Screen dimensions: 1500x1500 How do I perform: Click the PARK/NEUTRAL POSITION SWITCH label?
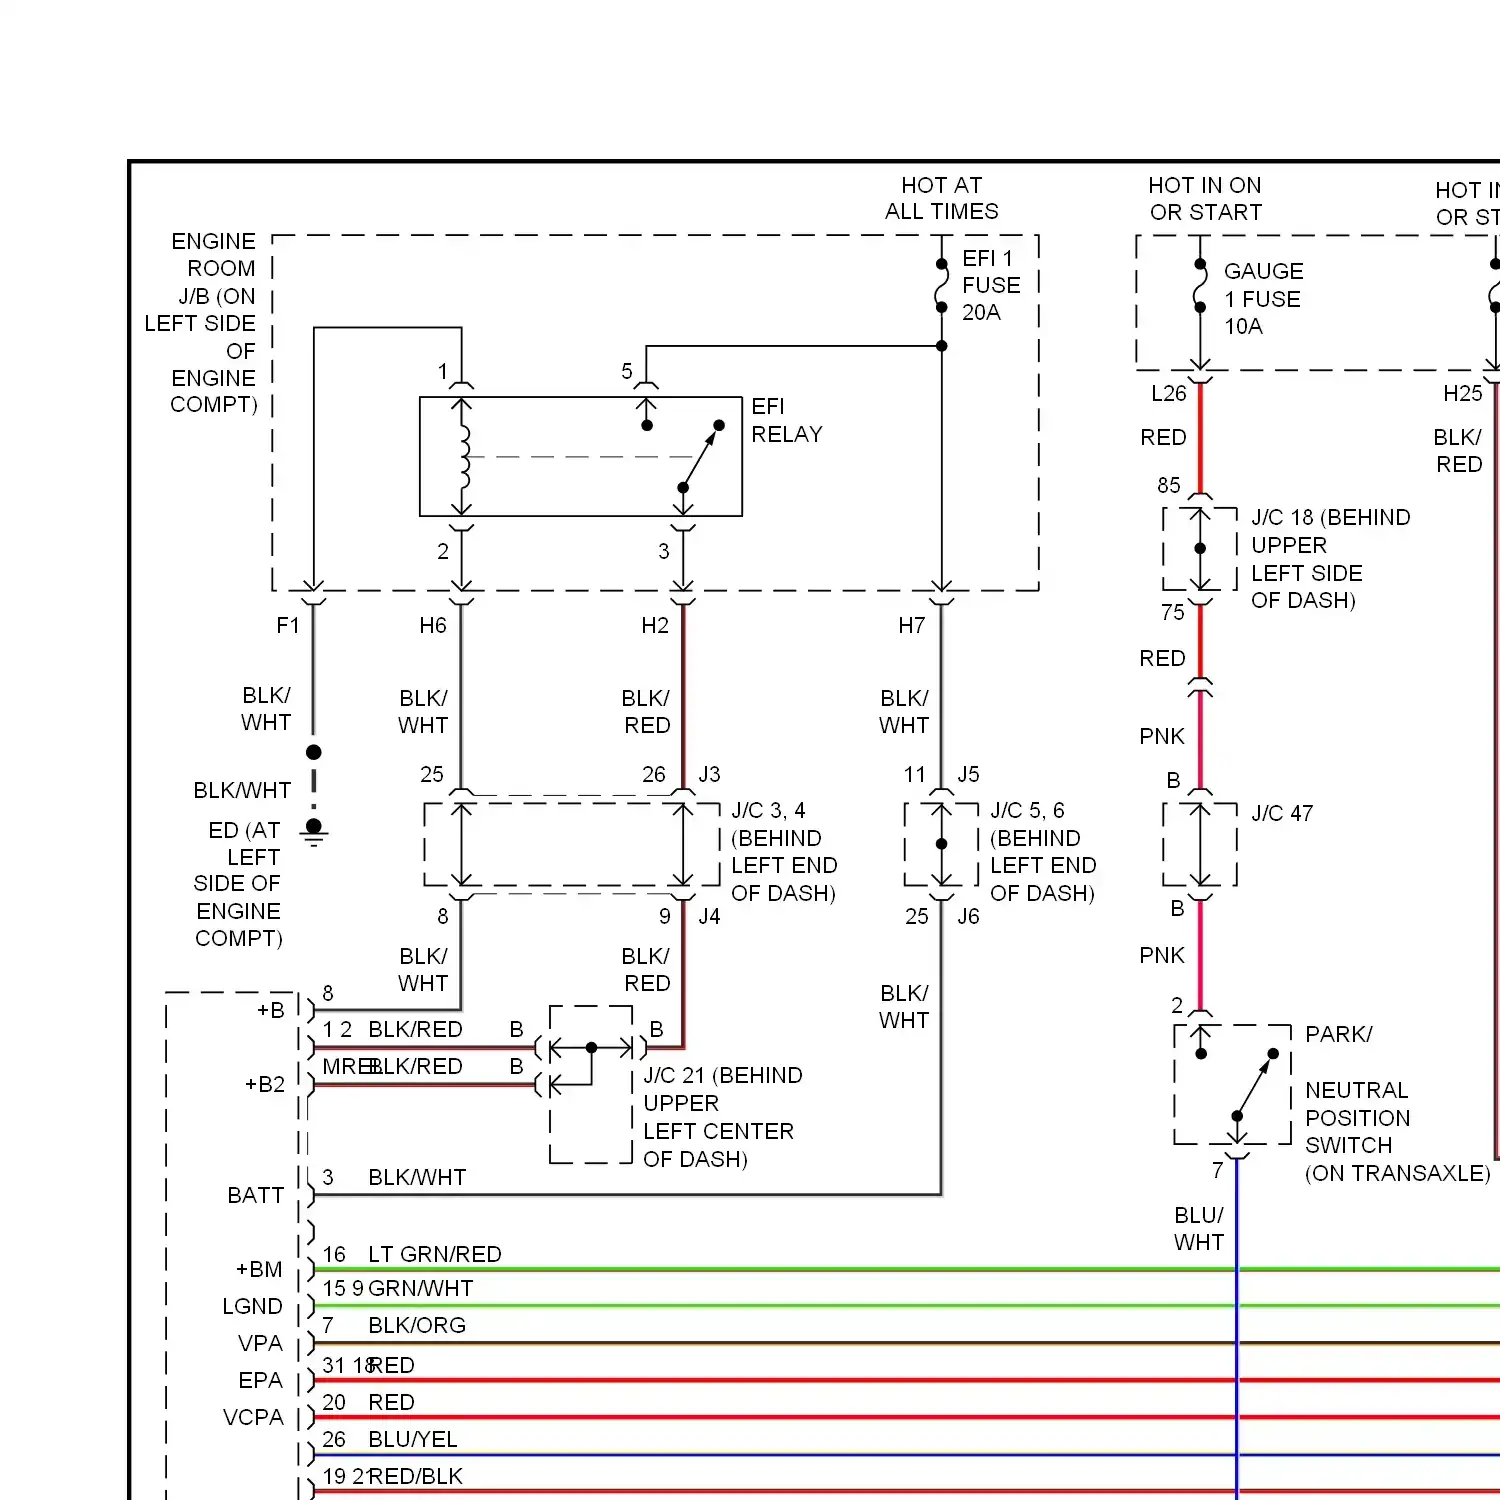click(x=1398, y=1103)
